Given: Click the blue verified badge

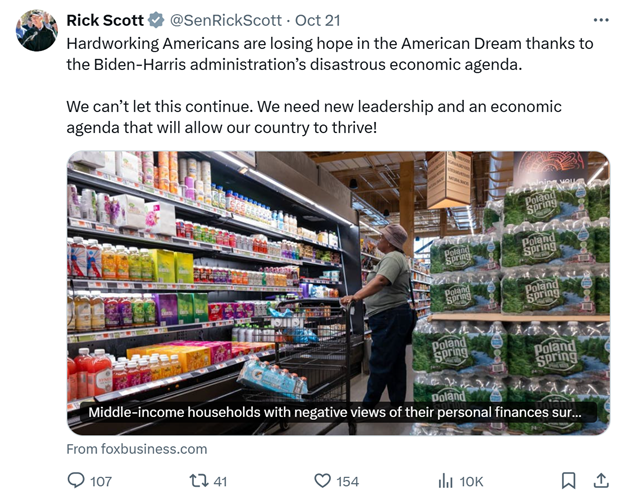Looking at the screenshot, I should pyautogui.click(x=156, y=20).
